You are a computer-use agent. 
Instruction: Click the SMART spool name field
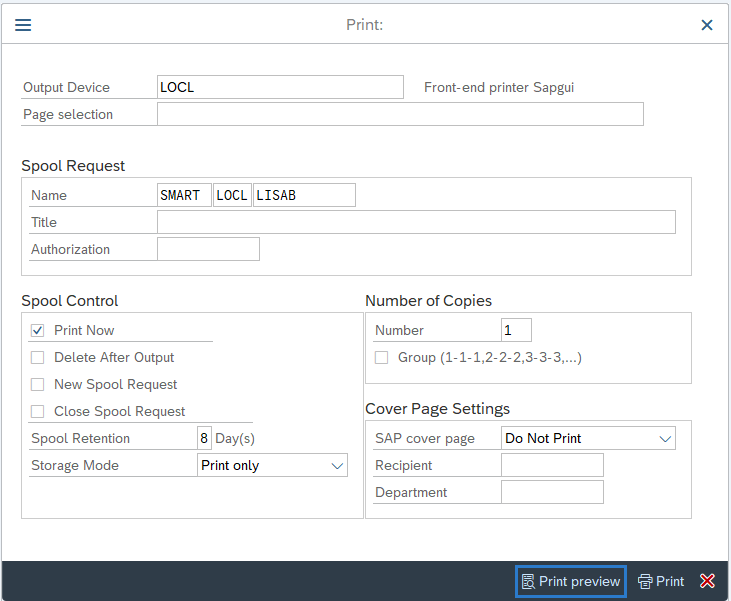(184, 195)
